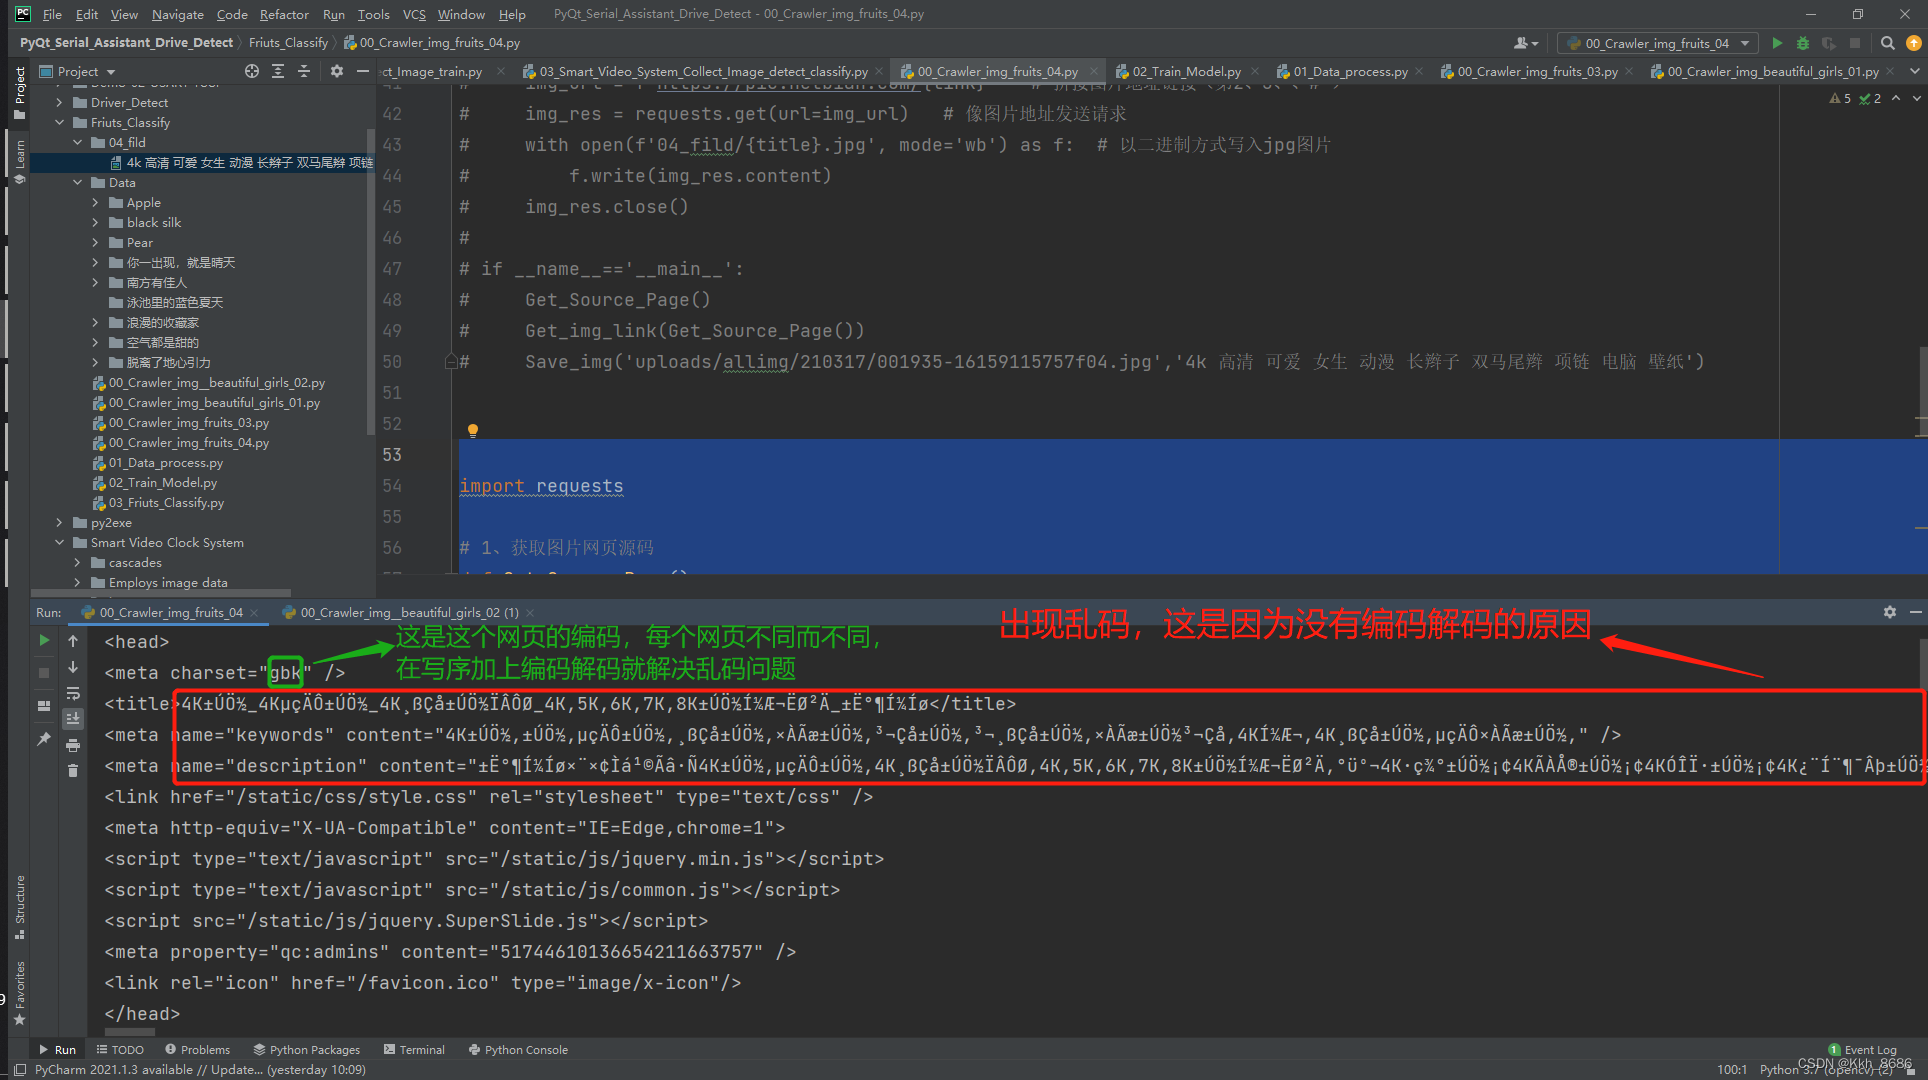Expand all items in Project panel

tap(278, 71)
